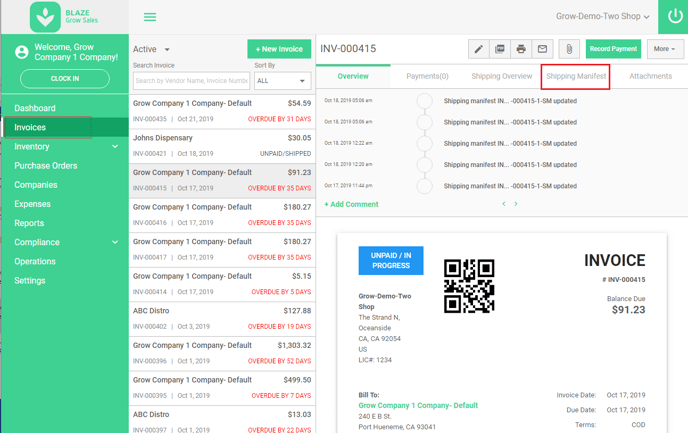The height and width of the screenshot is (433, 688).
Task: Click the pencil edit invoice icon
Action: point(478,49)
